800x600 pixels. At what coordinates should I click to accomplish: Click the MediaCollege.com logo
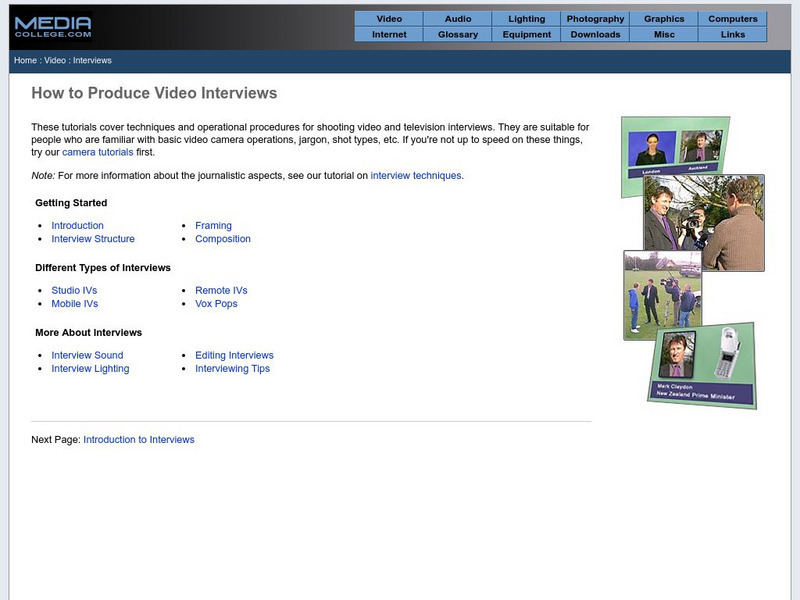[x=54, y=26]
